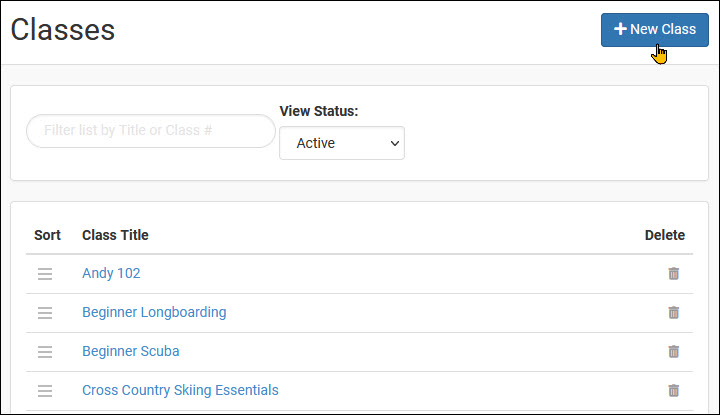Click the New Class button
720x415 pixels.
(654, 30)
